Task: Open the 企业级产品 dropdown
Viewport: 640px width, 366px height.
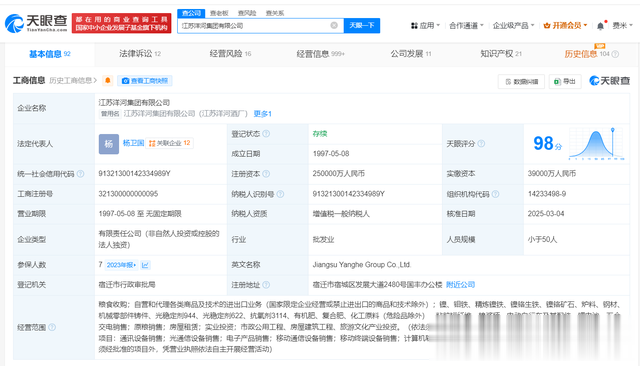Action: (513, 26)
